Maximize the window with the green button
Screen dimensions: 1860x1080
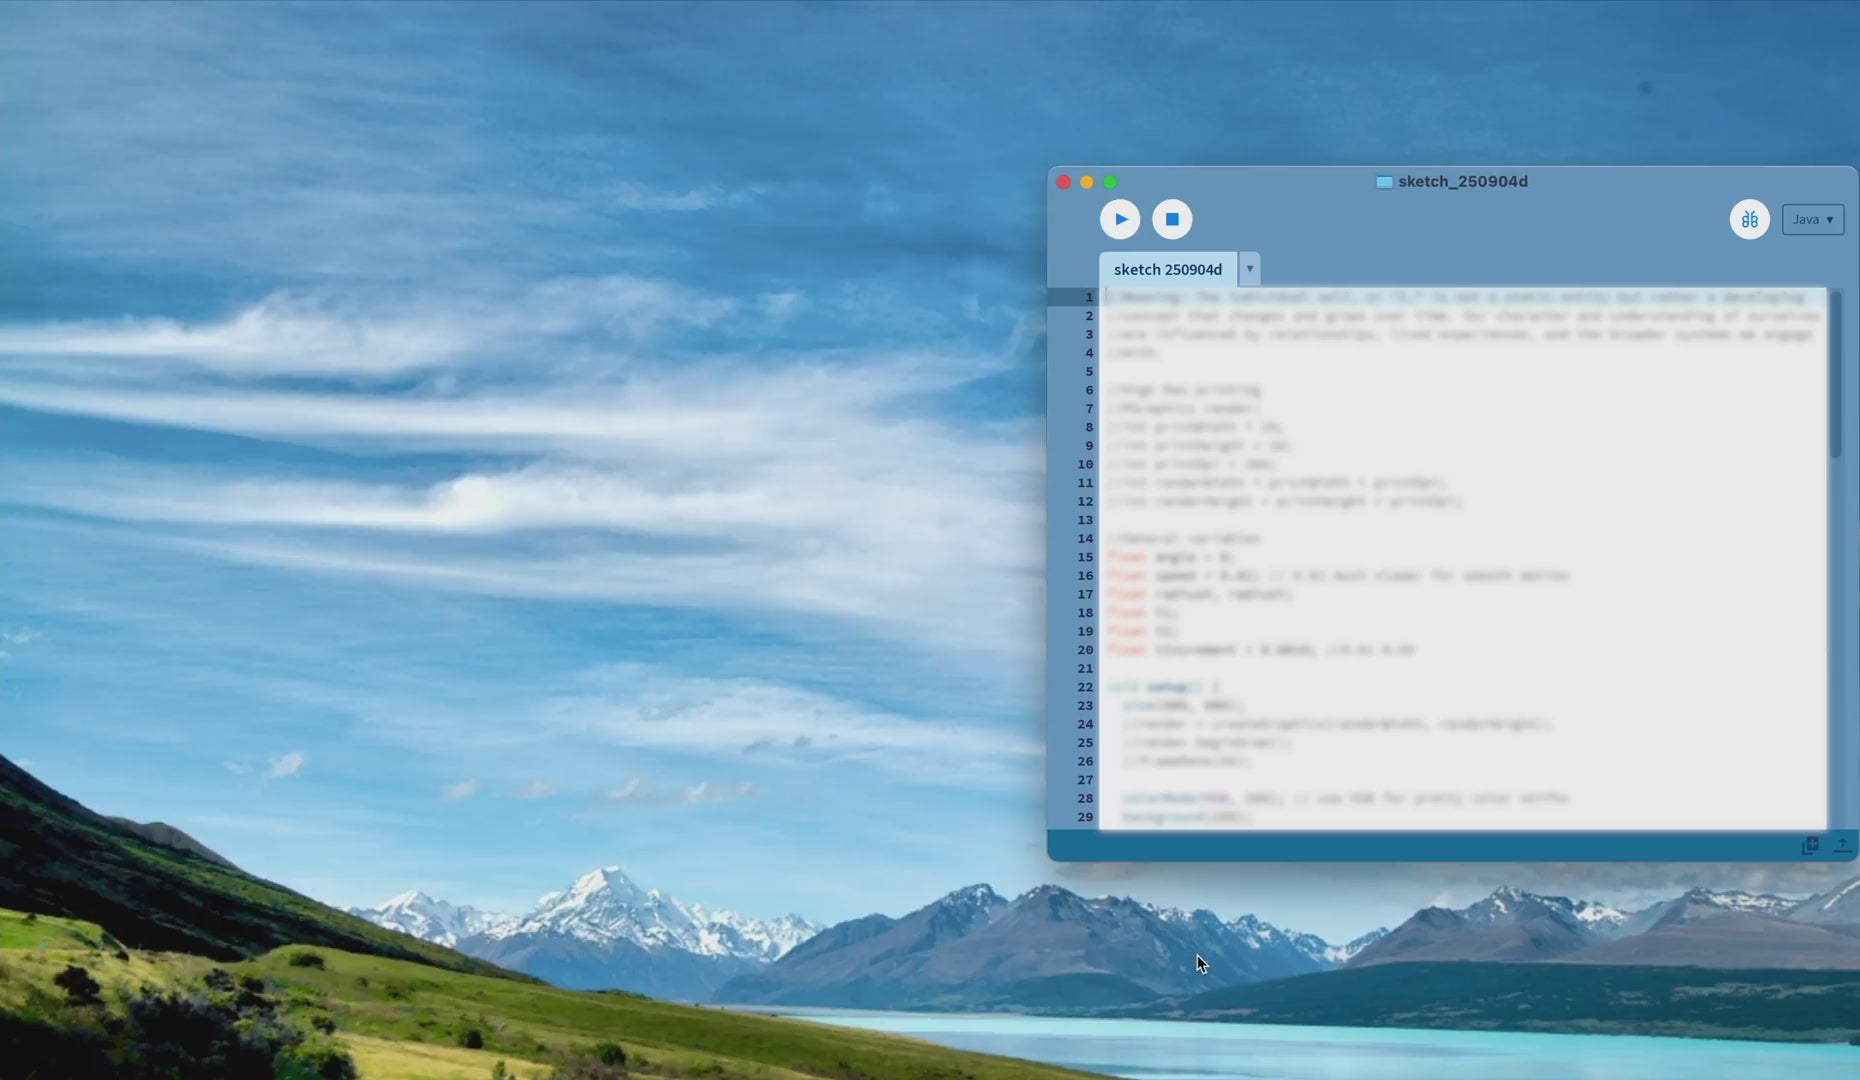click(x=1110, y=182)
